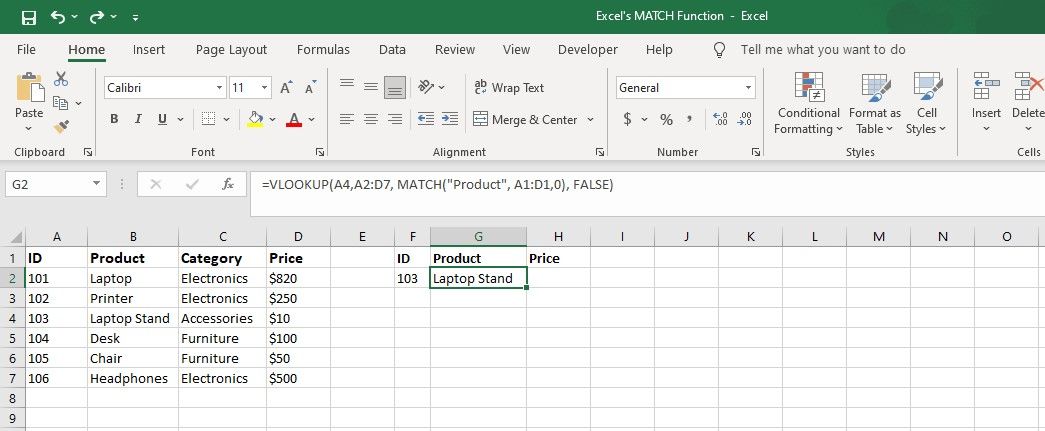Open Format as Table gallery
1045x431 pixels.
(875, 103)
